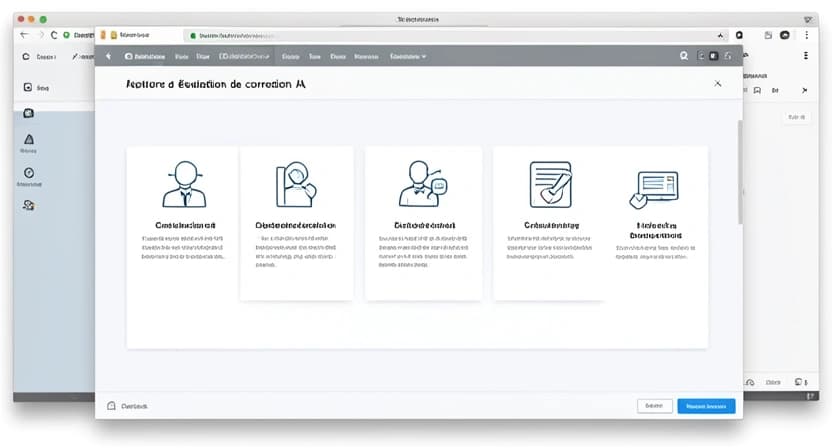Pick the monitor with shield card
This screenshot has height=448, width=832.
point(656,223)
